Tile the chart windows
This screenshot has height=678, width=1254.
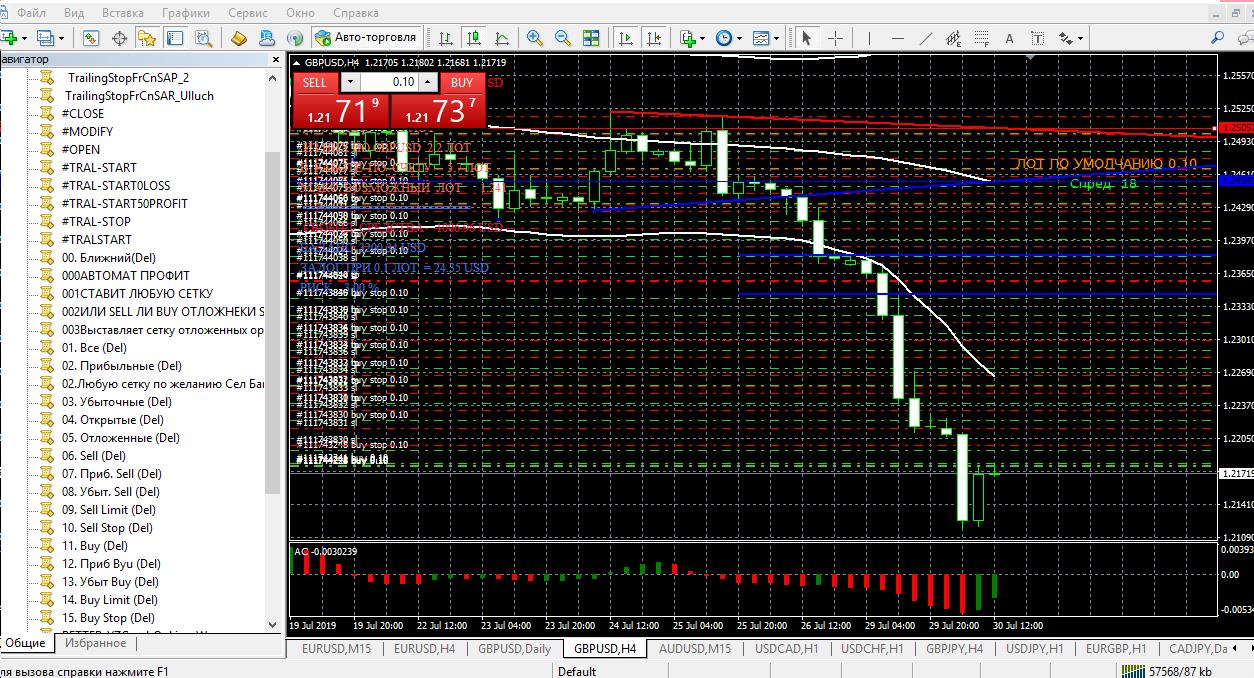[591, 38]
